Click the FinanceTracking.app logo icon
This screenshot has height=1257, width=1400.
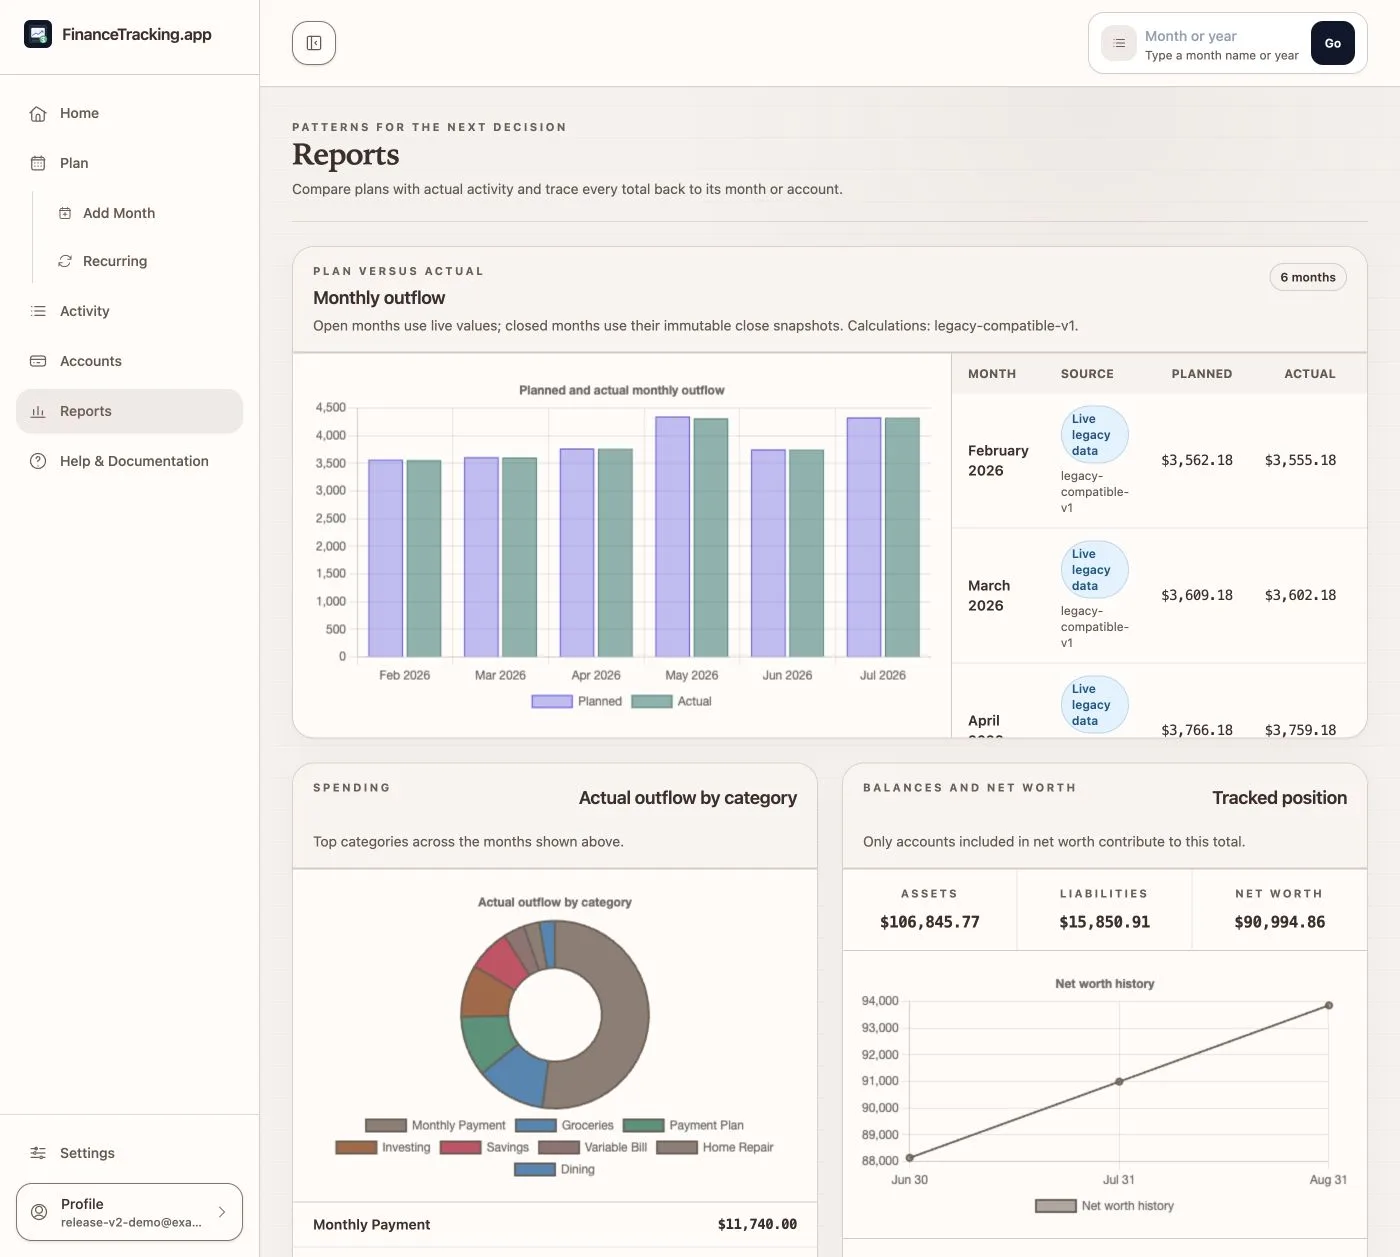pyautogui.click(x=38, y=34)
